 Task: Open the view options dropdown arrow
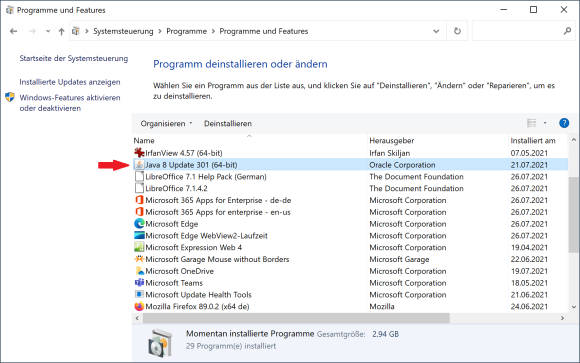(x=545, y=123)
